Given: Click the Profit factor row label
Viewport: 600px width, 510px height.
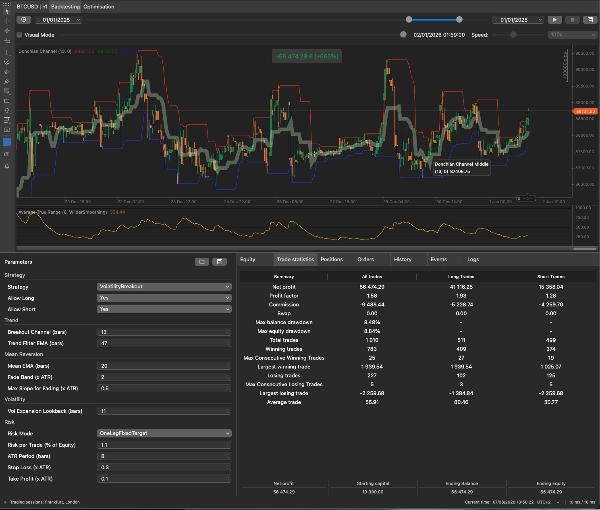Looking at the screenshot, I should click(284, 295).
